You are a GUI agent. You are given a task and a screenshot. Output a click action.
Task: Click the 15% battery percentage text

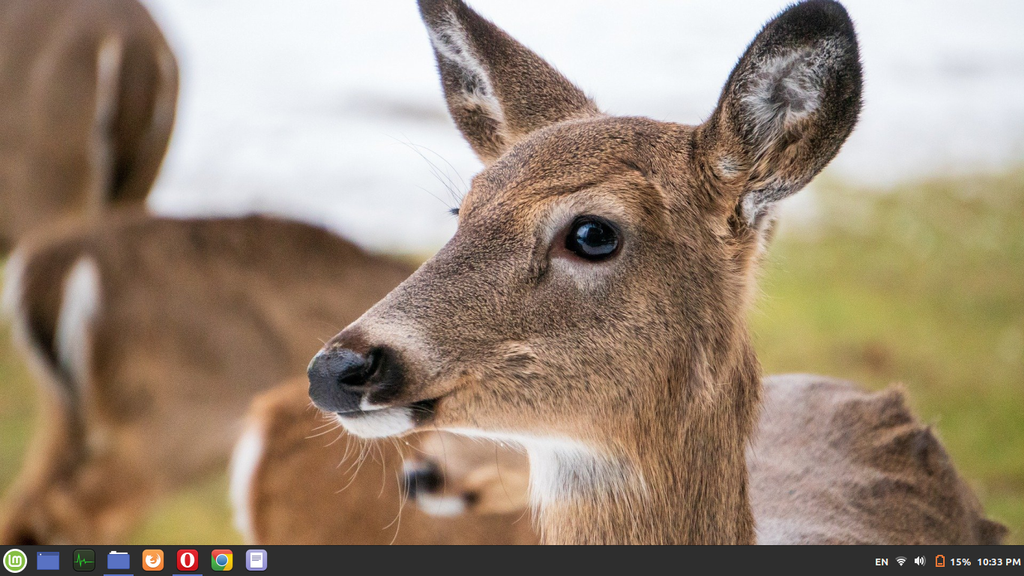click(960, 562)
